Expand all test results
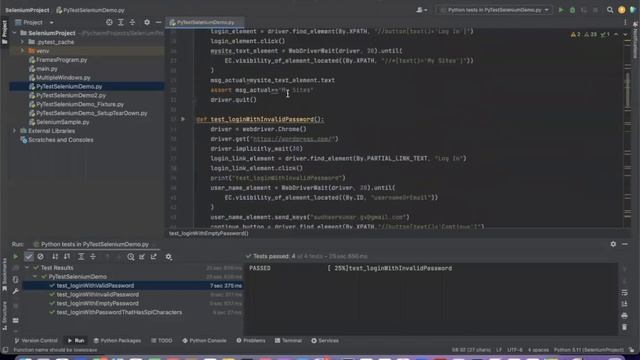 (81, 257)
